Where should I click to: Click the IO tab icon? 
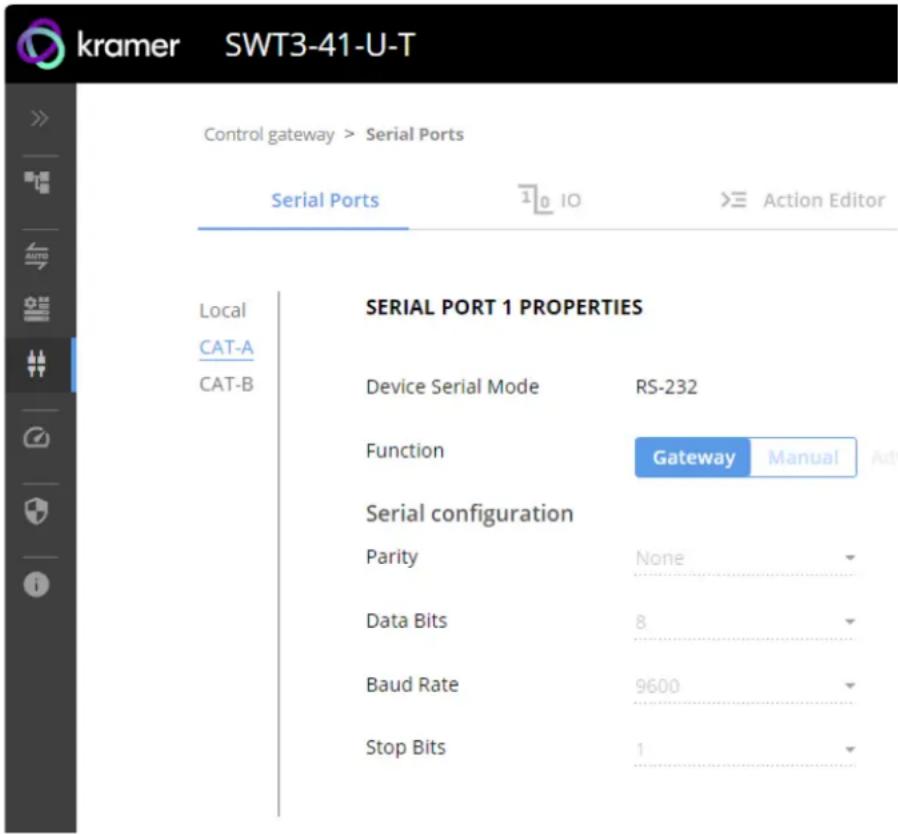point(535,199)
